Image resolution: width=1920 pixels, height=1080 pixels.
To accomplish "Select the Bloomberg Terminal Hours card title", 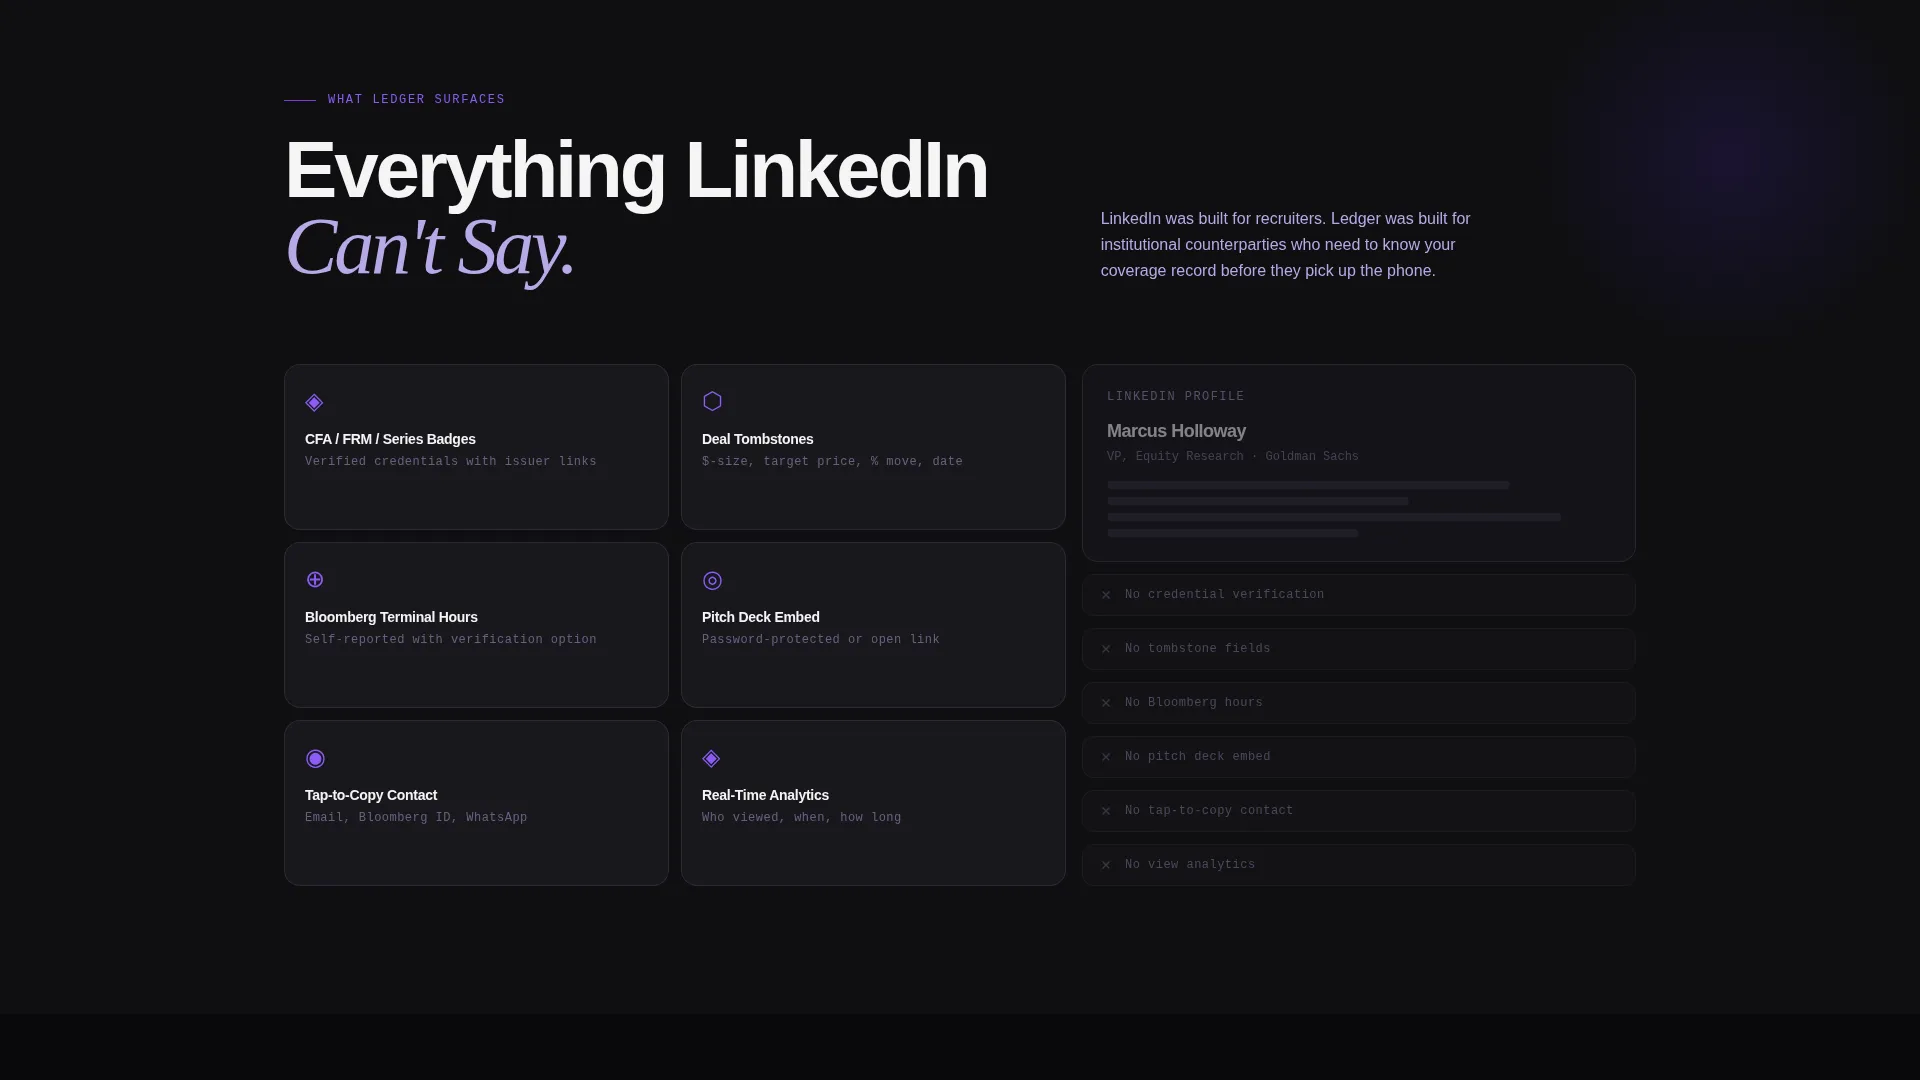I will [x=391, y=617].
